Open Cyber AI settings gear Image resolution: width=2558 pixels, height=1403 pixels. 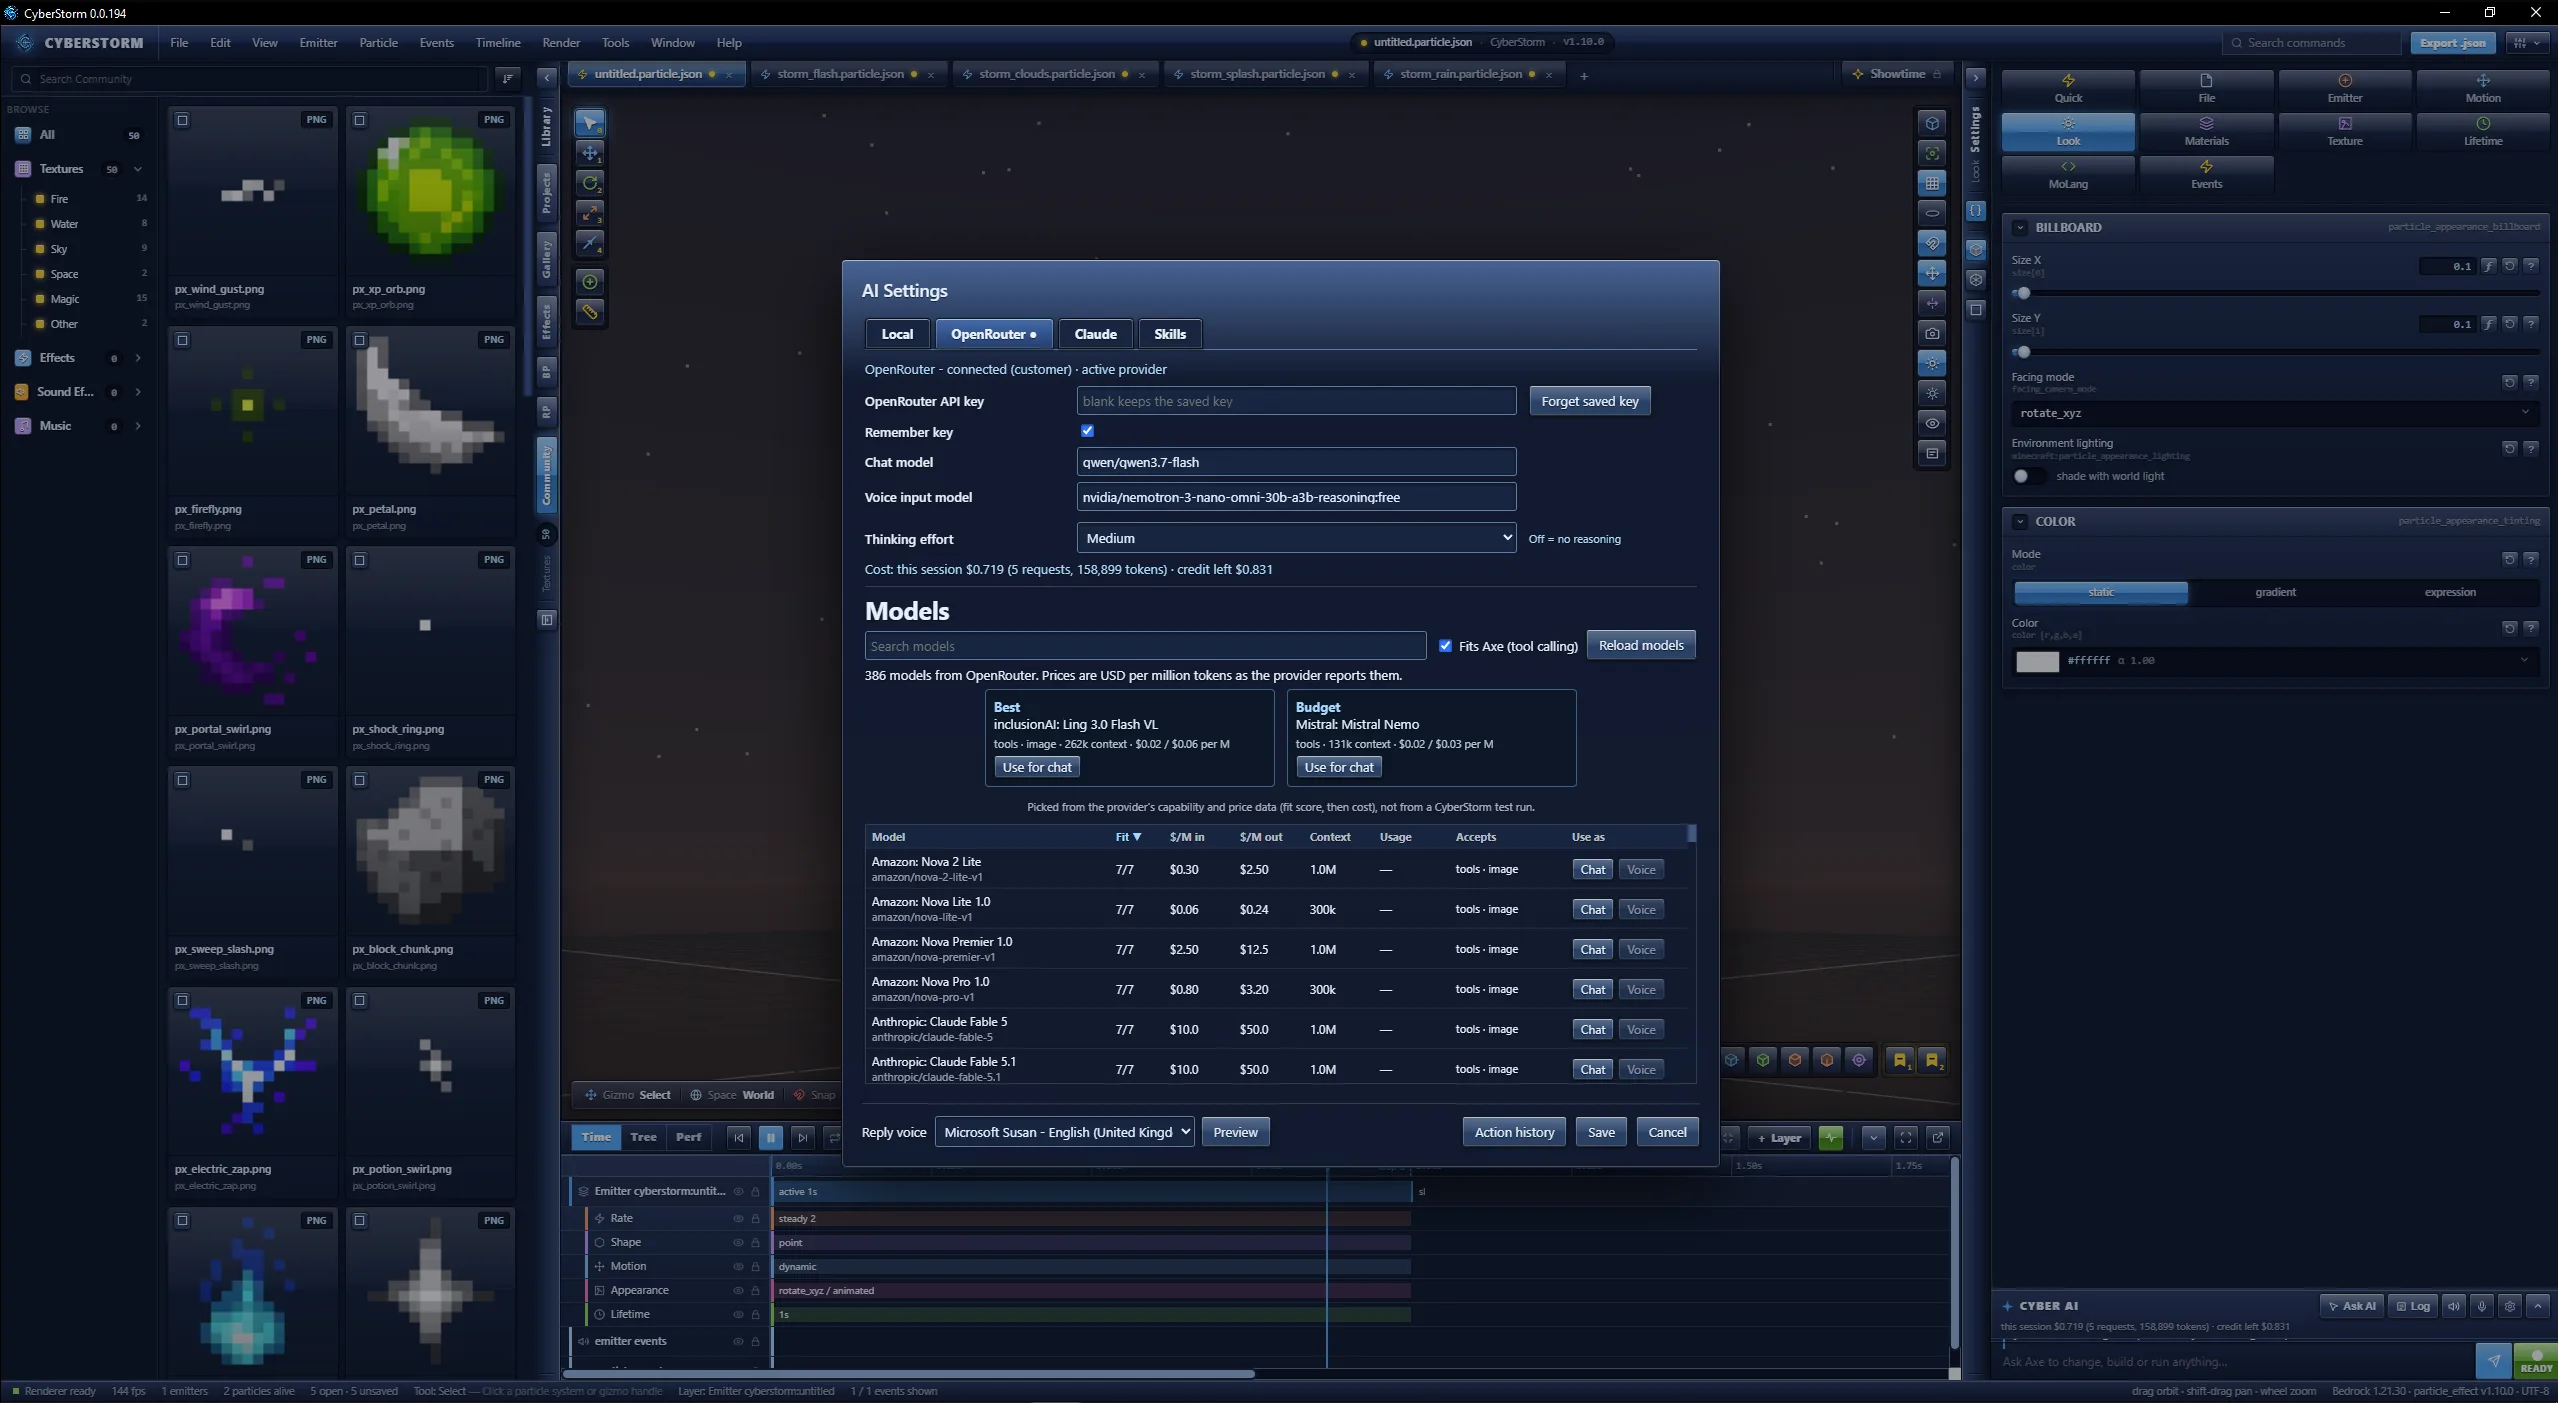point(2510,1306)
